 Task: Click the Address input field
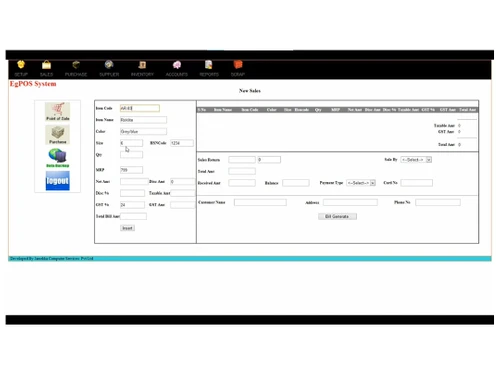click(350, 202)
